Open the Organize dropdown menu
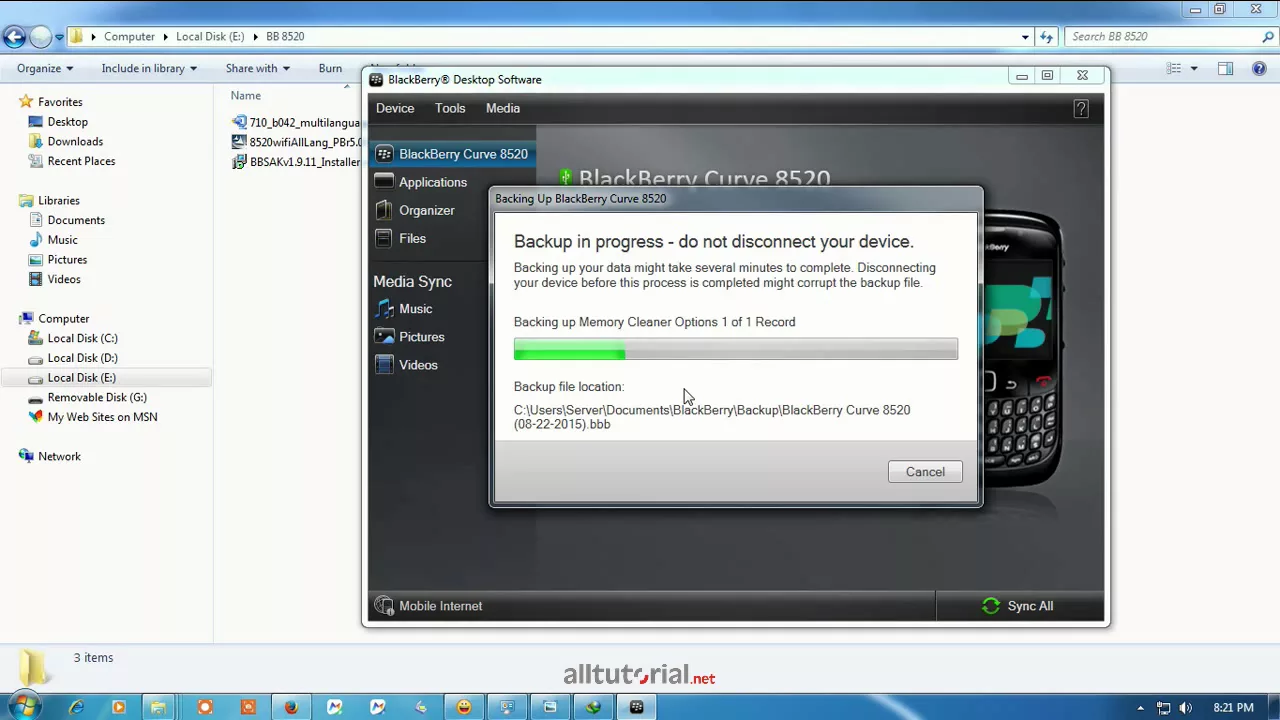The image size is (1280, 720). click(45, 68)
